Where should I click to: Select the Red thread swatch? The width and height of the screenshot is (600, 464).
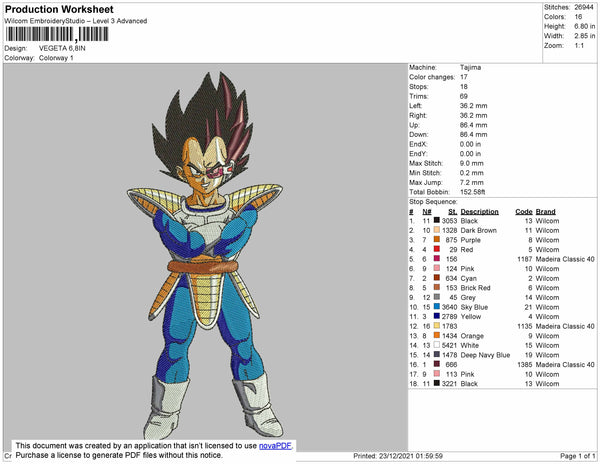437,249
